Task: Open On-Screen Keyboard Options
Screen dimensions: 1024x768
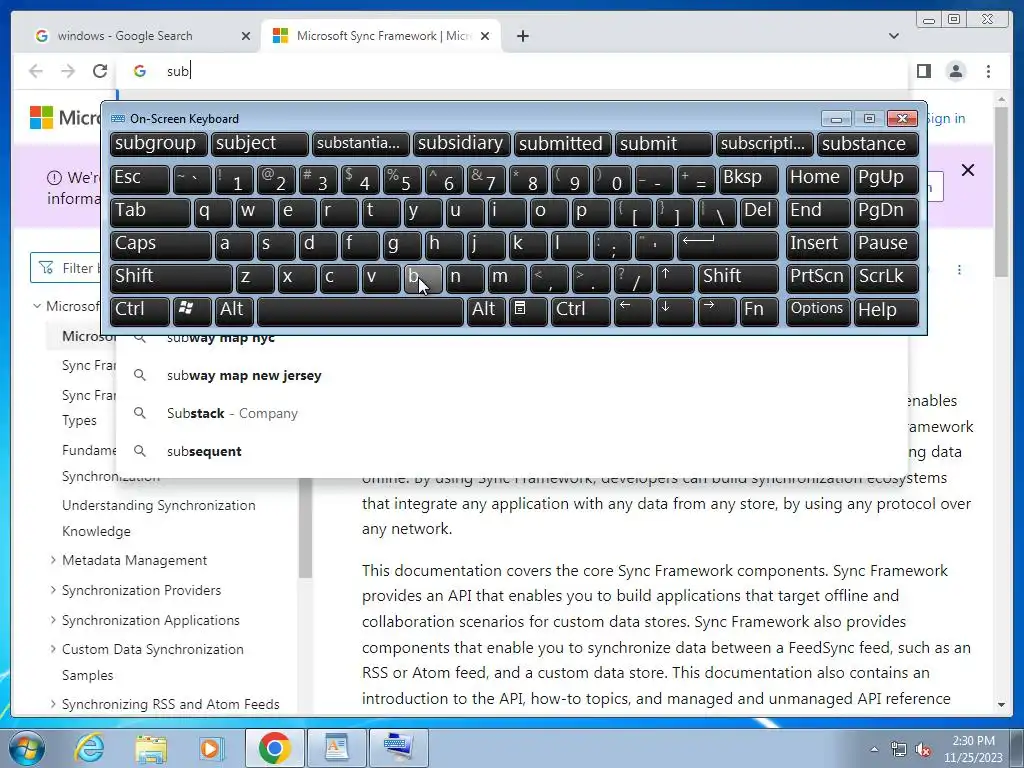Action: pyautogui.click(x=818, y=311)
